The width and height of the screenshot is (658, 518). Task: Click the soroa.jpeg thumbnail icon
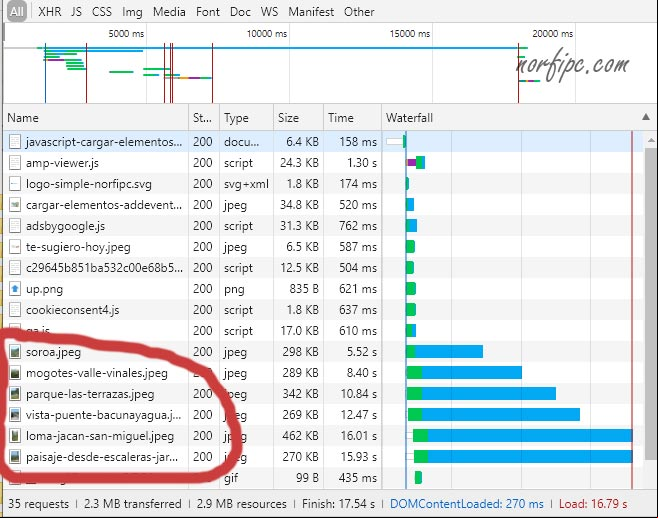(15, 352)
